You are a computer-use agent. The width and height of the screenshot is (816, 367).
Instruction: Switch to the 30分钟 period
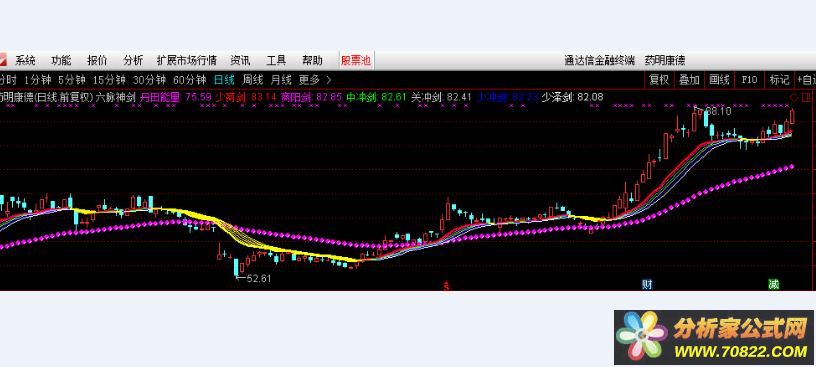coord(149,80)
